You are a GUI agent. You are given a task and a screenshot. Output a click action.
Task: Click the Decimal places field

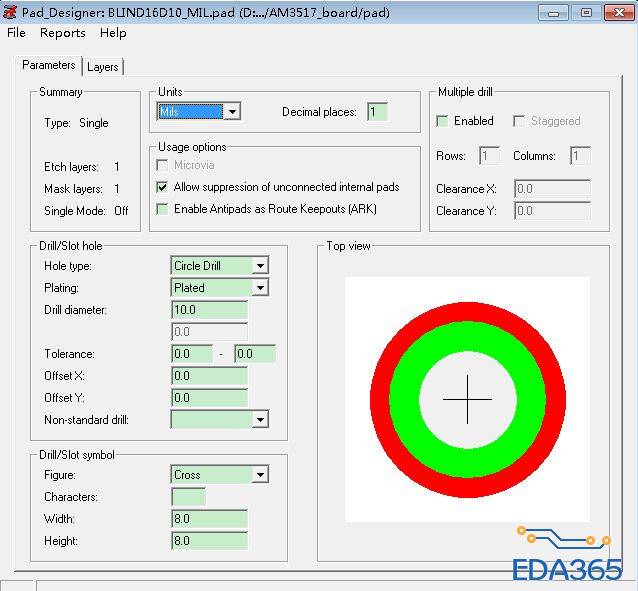tap(377, 112)
